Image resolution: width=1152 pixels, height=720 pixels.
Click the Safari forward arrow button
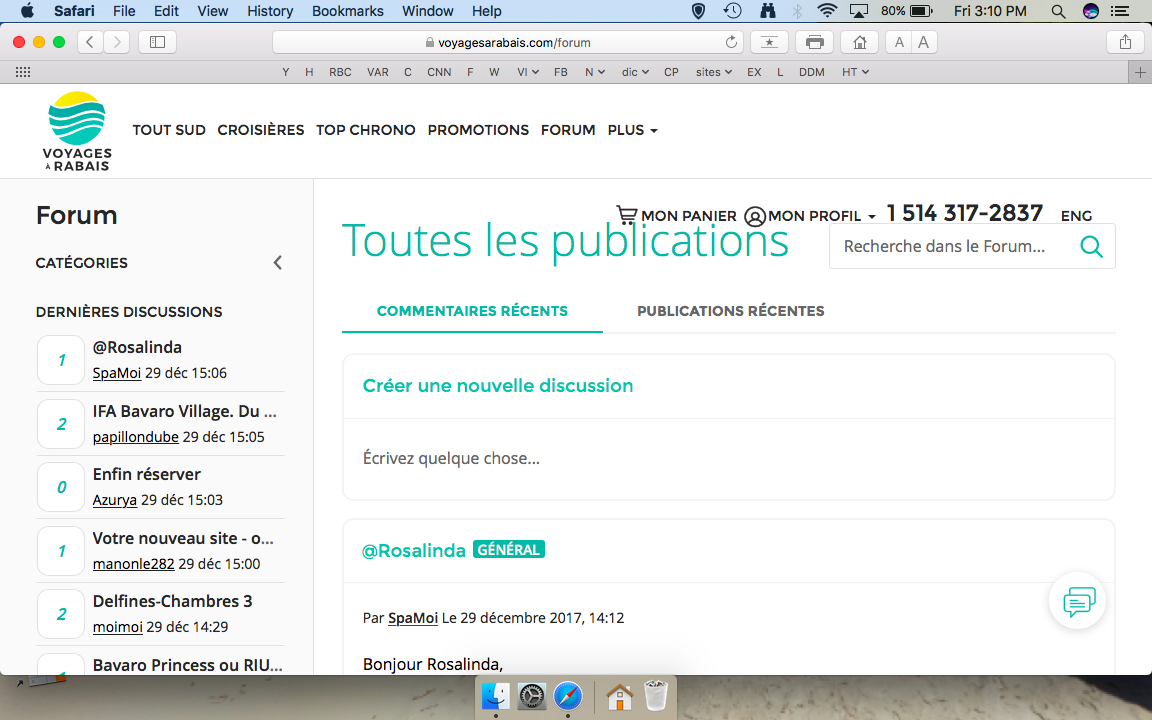point(117,42)
